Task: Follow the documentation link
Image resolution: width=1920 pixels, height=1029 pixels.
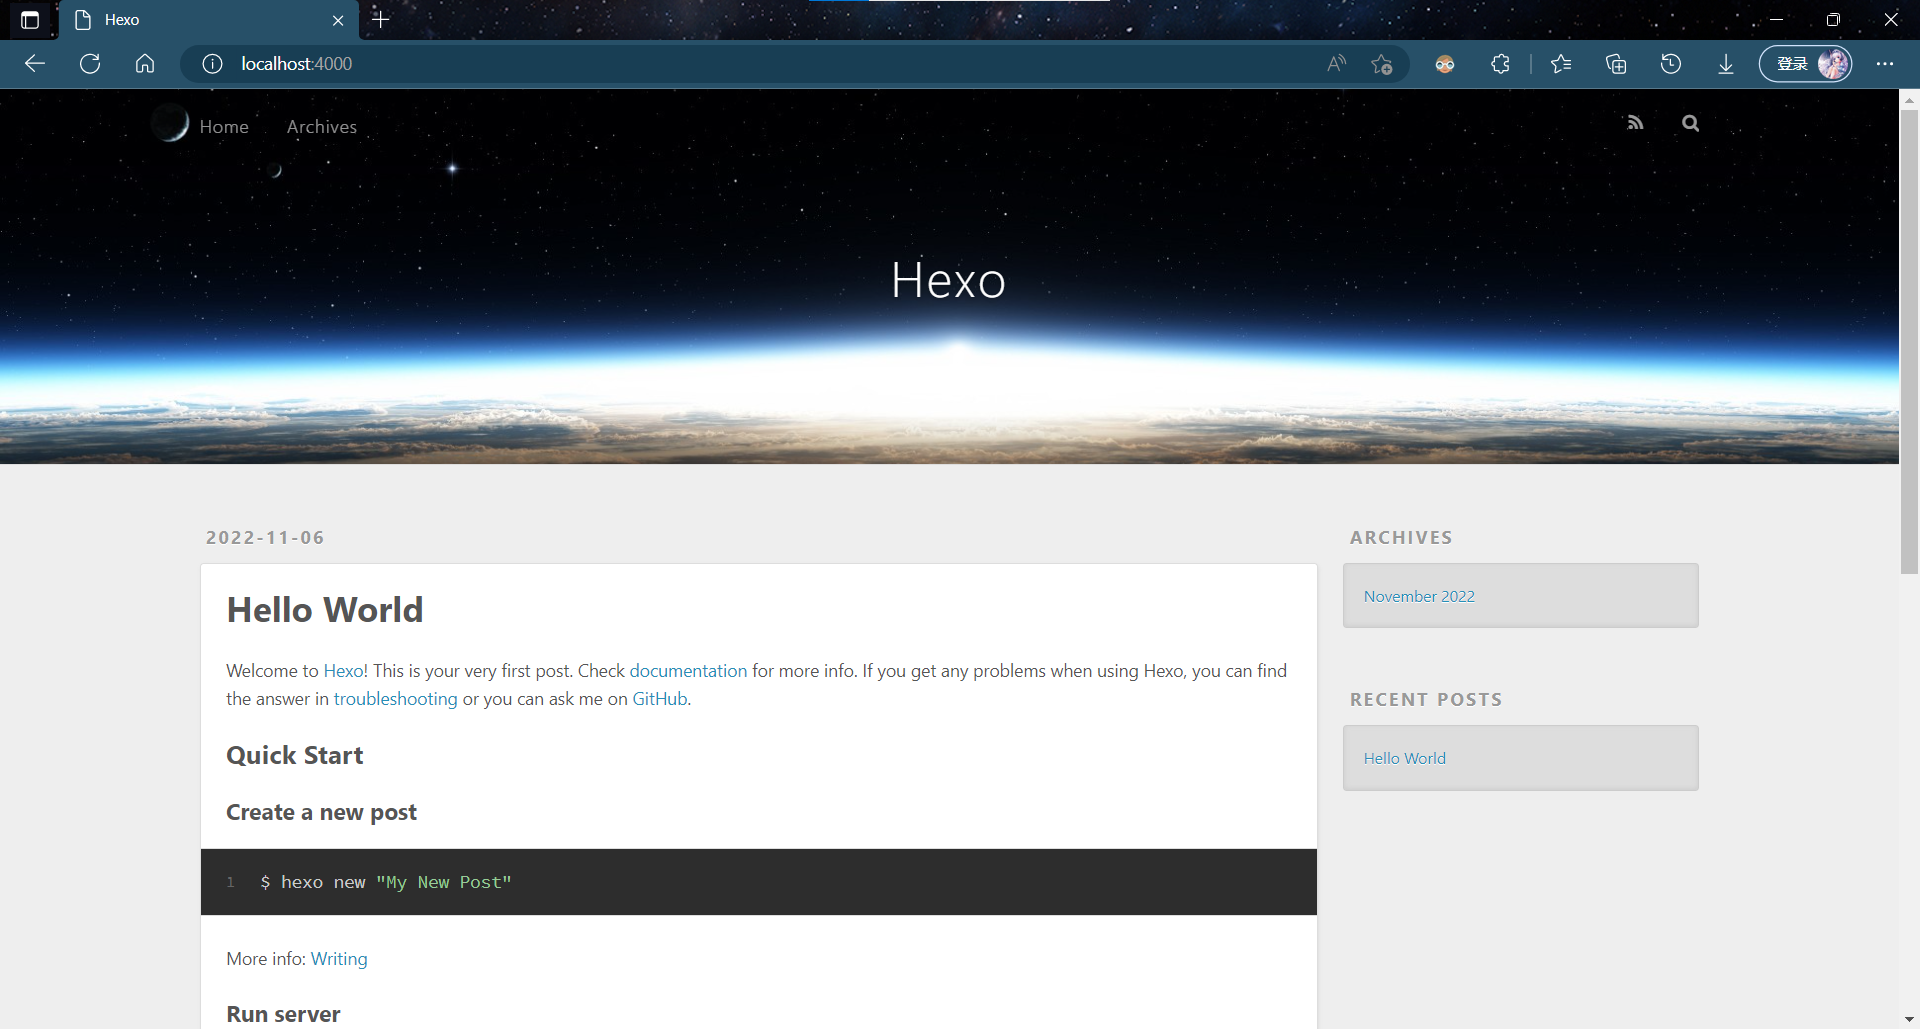Action: tap(688, 671)
